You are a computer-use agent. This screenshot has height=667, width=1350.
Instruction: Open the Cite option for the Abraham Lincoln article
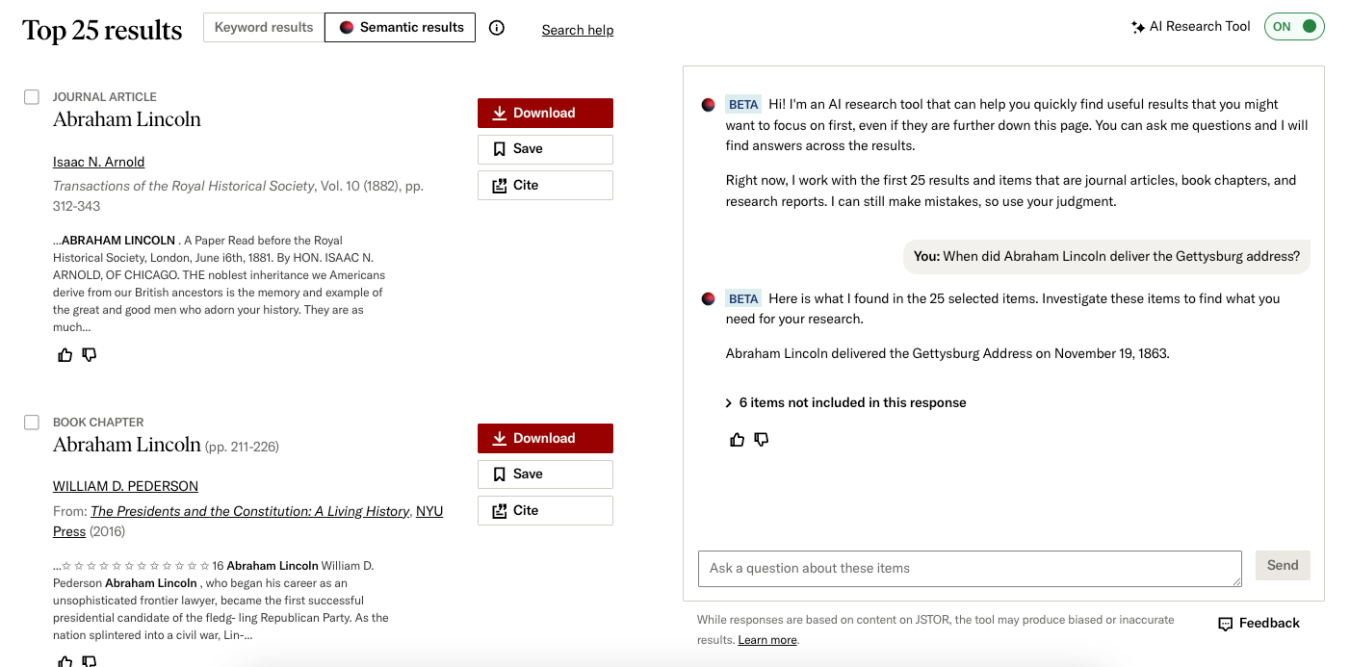pyautogui.click(x=545, y=185)
